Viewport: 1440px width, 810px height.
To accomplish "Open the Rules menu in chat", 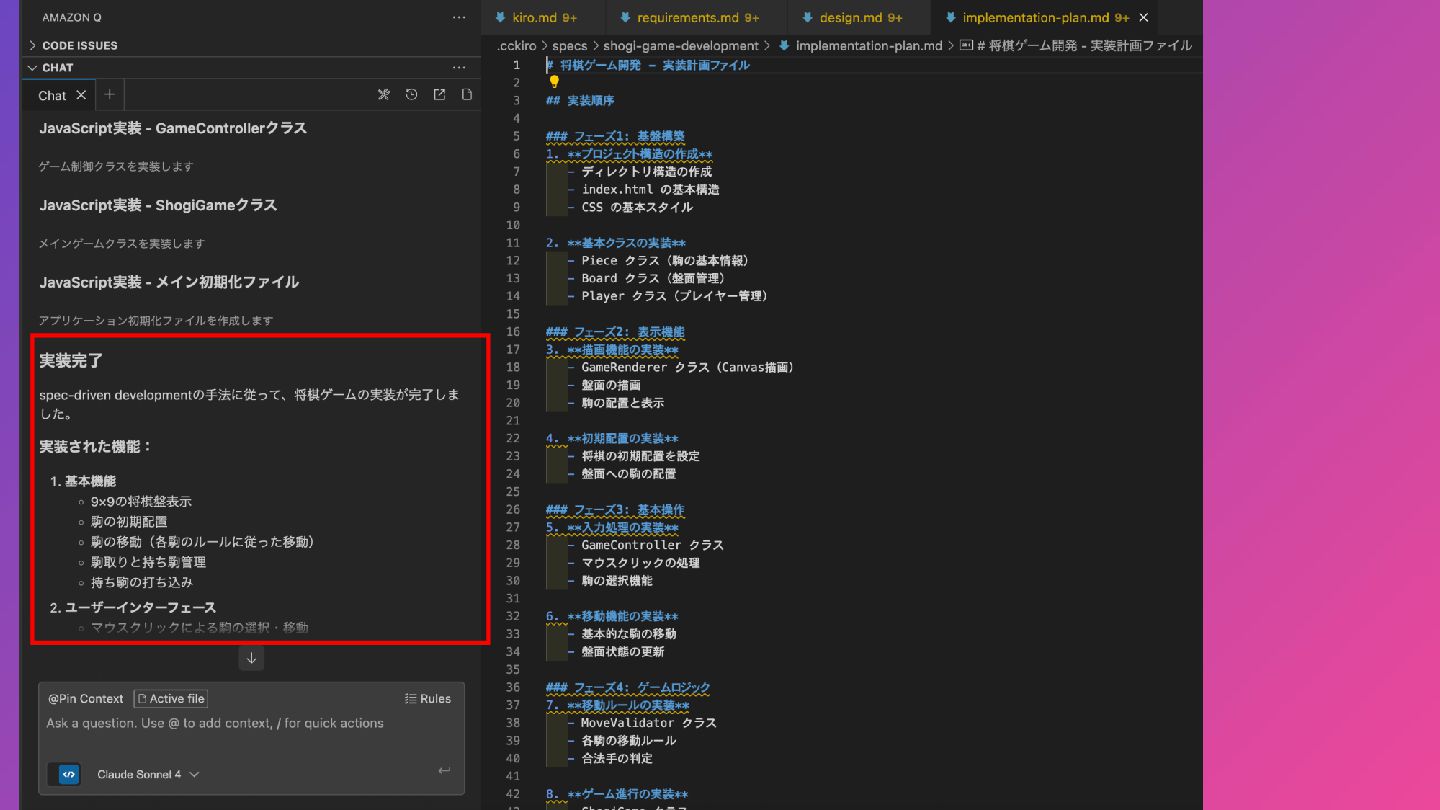I will (428, 699).
